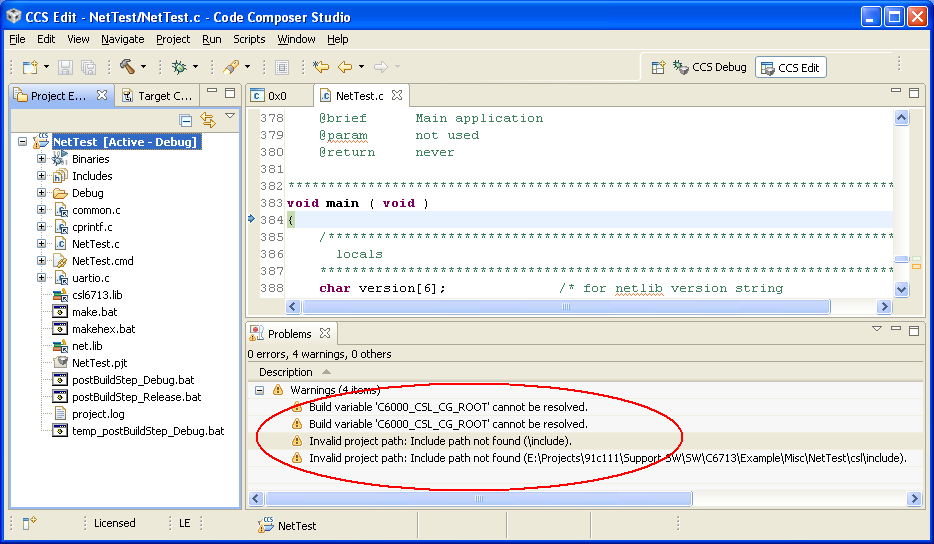
Task: Click the Save All toolbar icon
Action: pyautogui.click(x=88, y=67)
